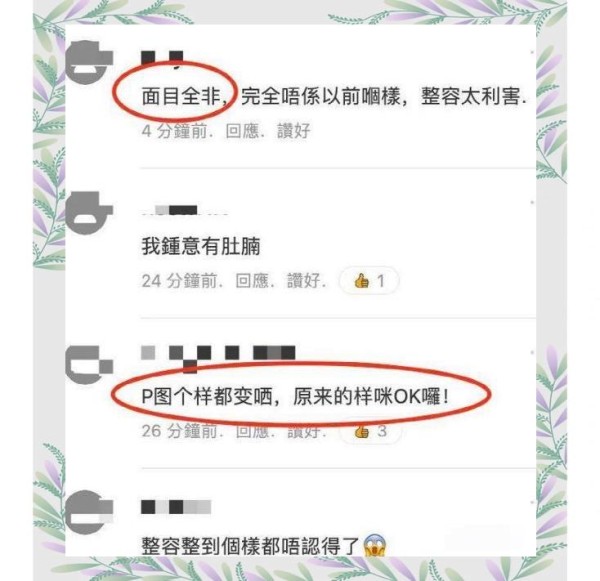Open the avatar beside the 整容整到 comment
Screen dimensions: 600x581
[x=89, y=512]
